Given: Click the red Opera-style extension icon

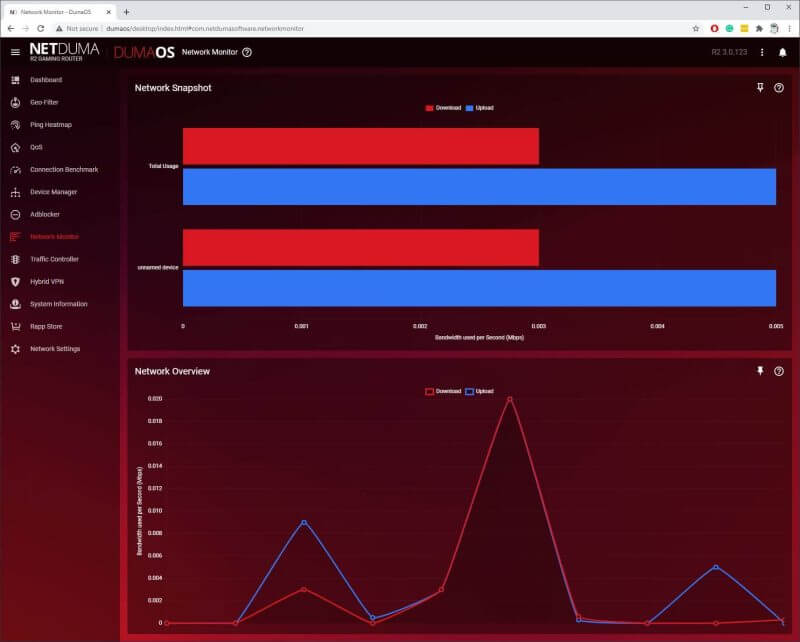Looking at the screenshot, I should [x=714, y=29].
